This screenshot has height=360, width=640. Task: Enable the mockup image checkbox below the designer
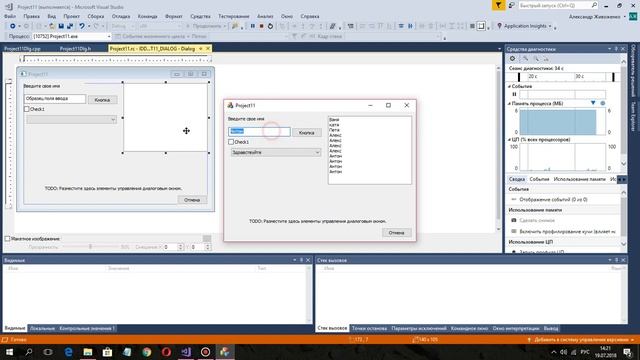[7, 239]
